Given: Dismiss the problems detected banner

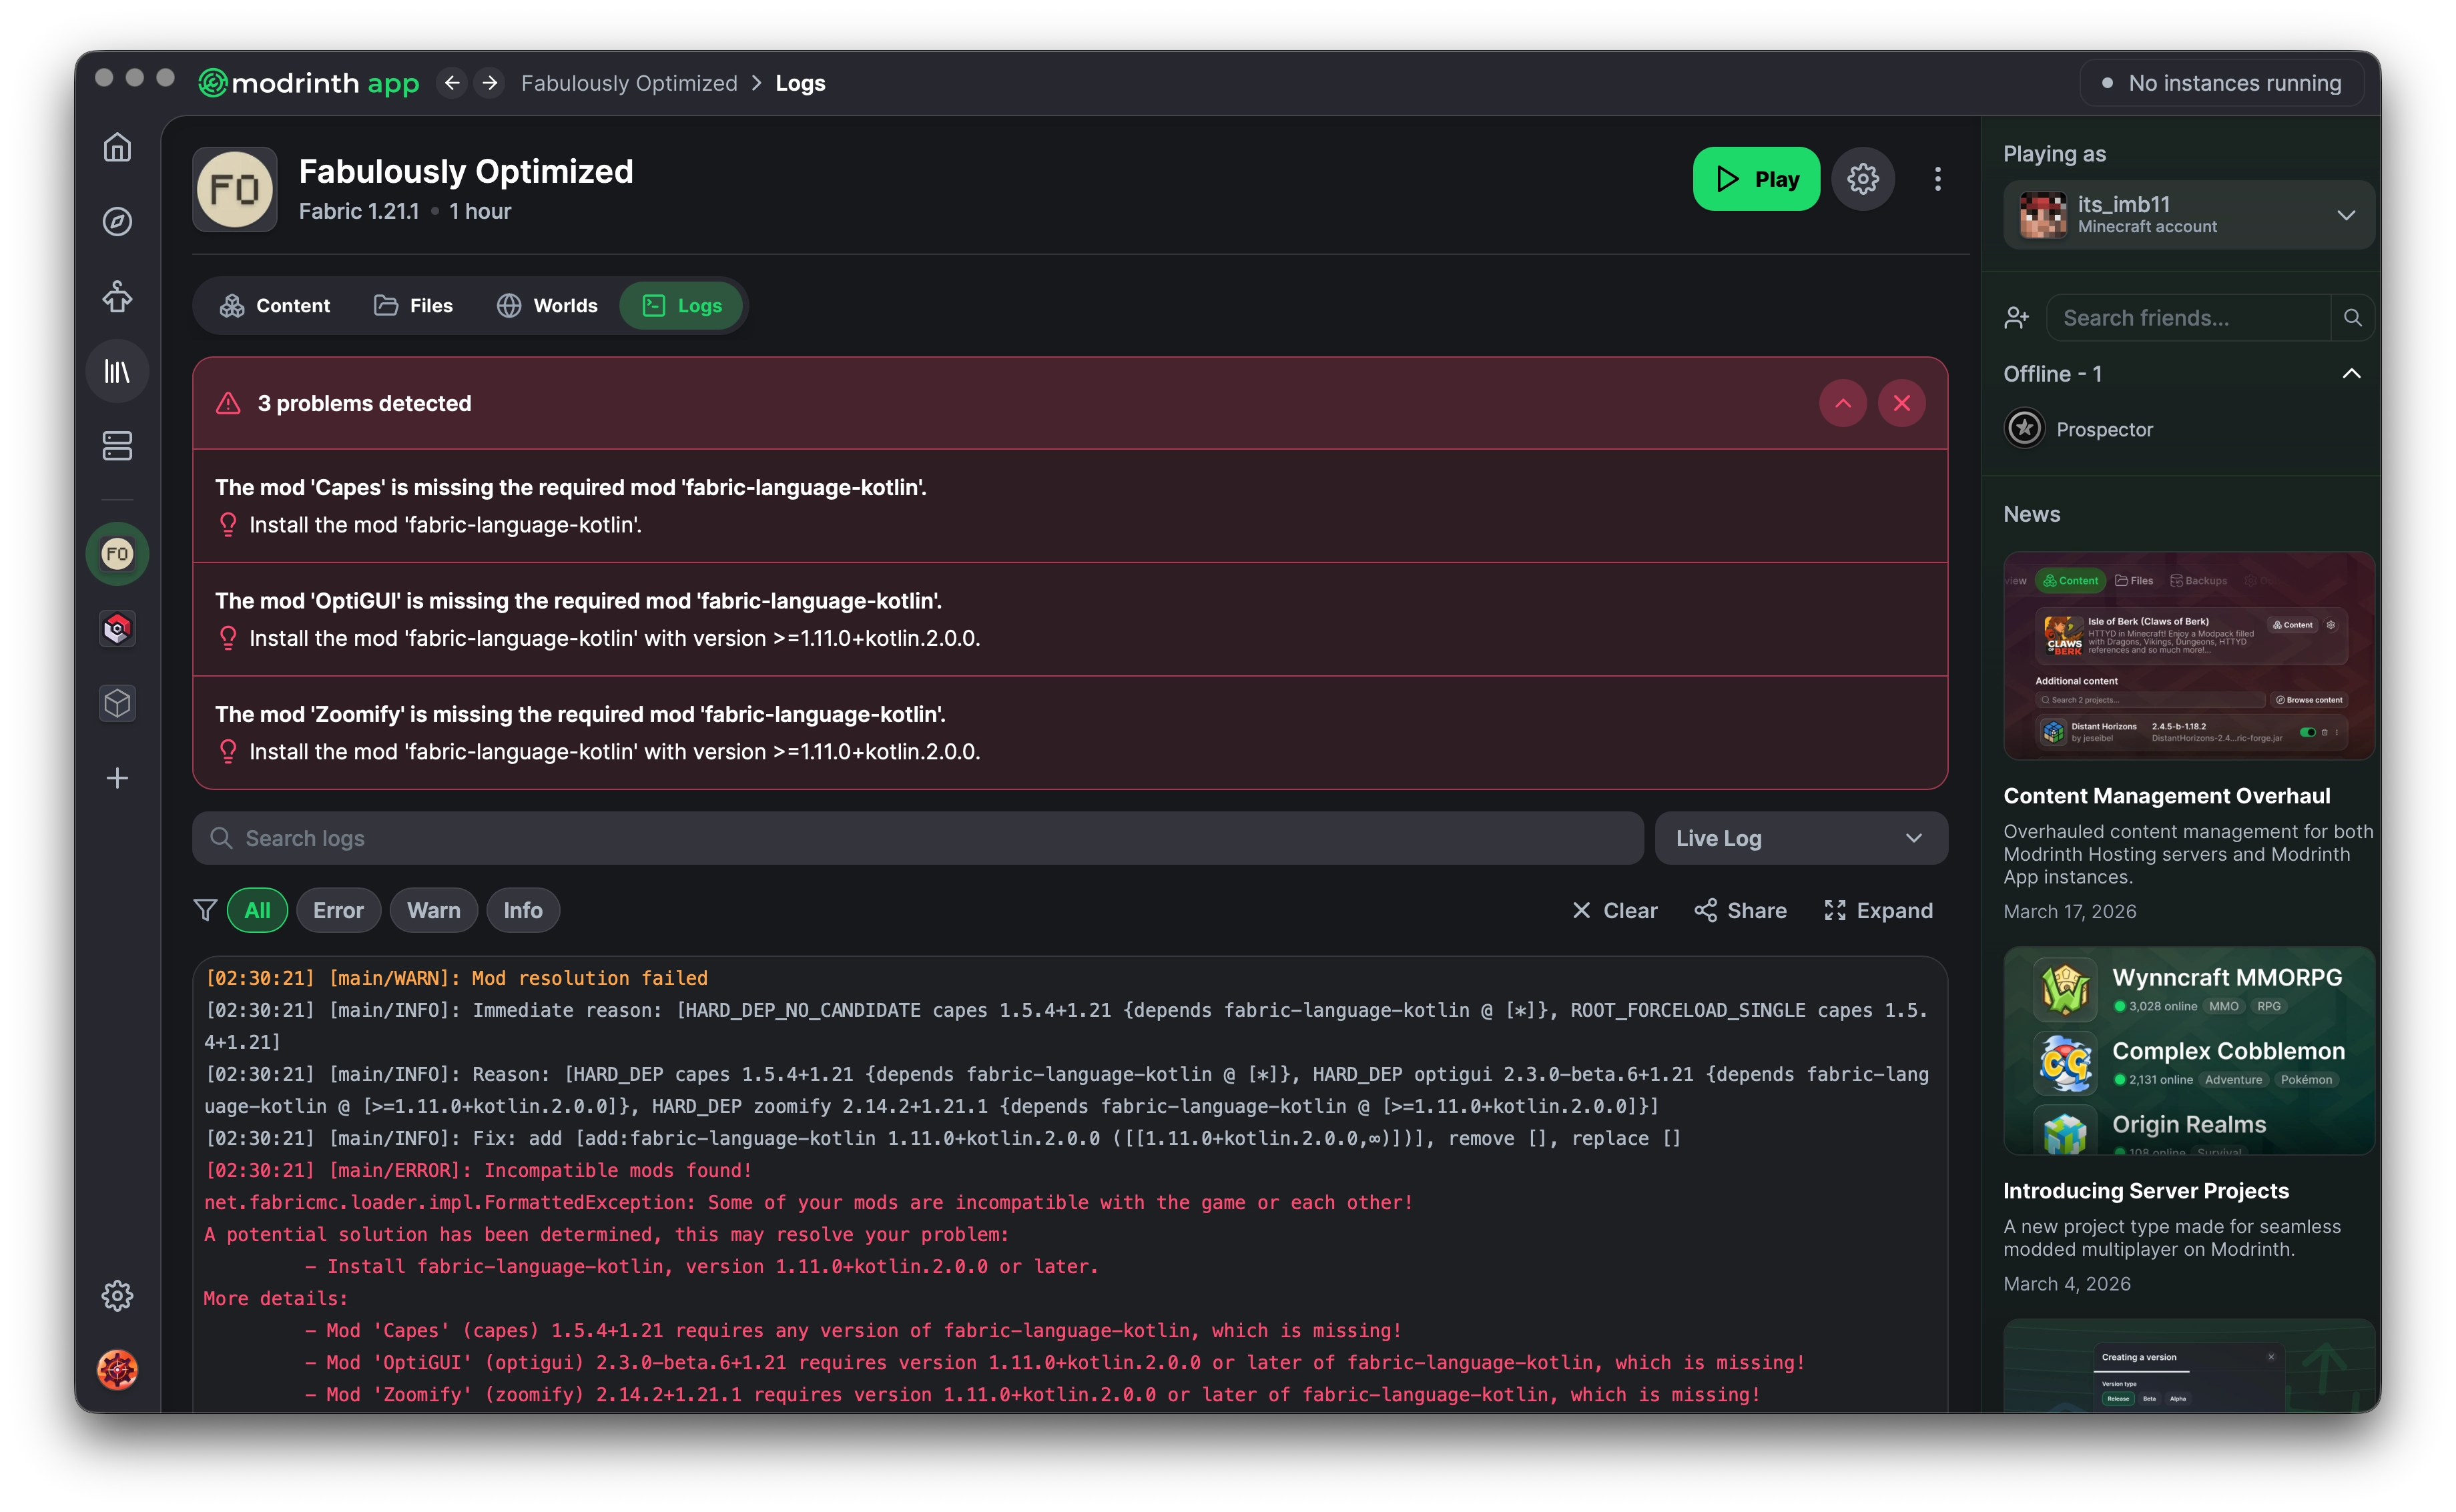Looking at the screenshot, I should click(1902, 403).
